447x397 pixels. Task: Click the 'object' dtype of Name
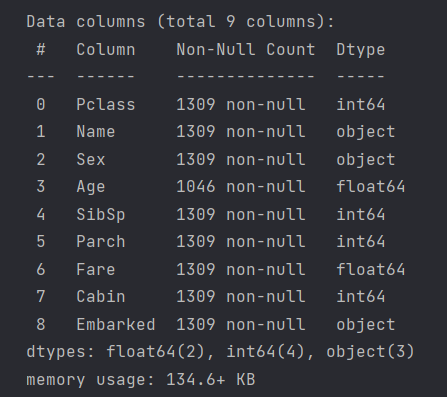(366, 132)
